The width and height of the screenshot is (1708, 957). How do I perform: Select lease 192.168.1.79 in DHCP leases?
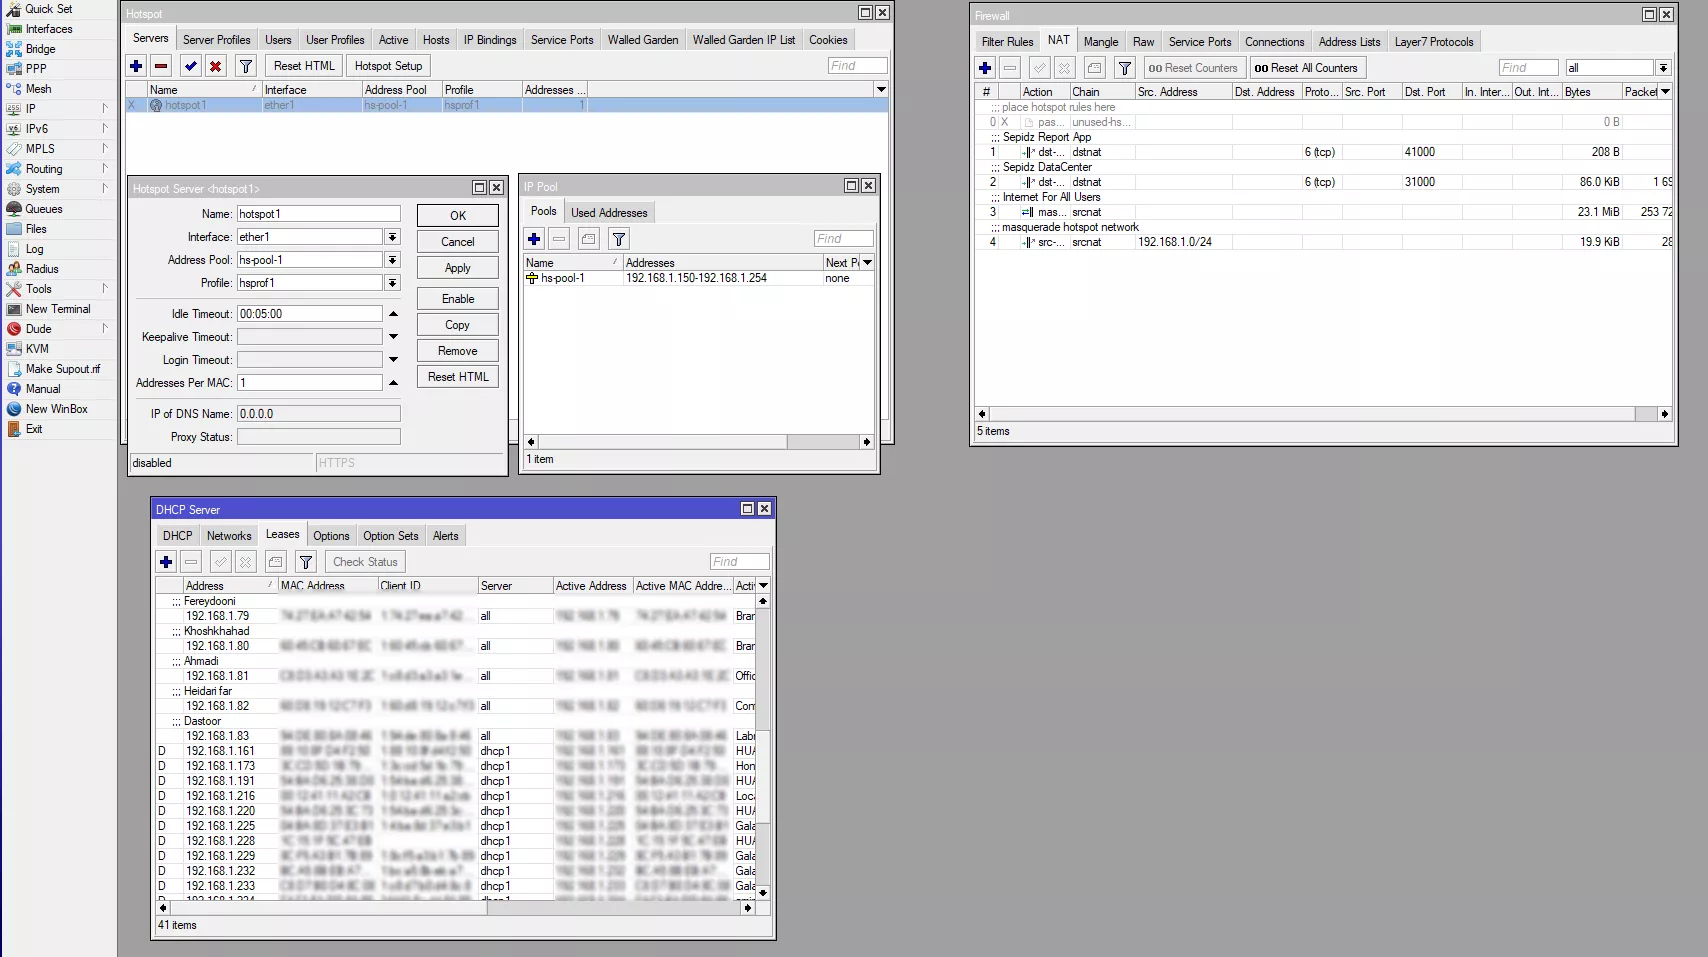455,616
